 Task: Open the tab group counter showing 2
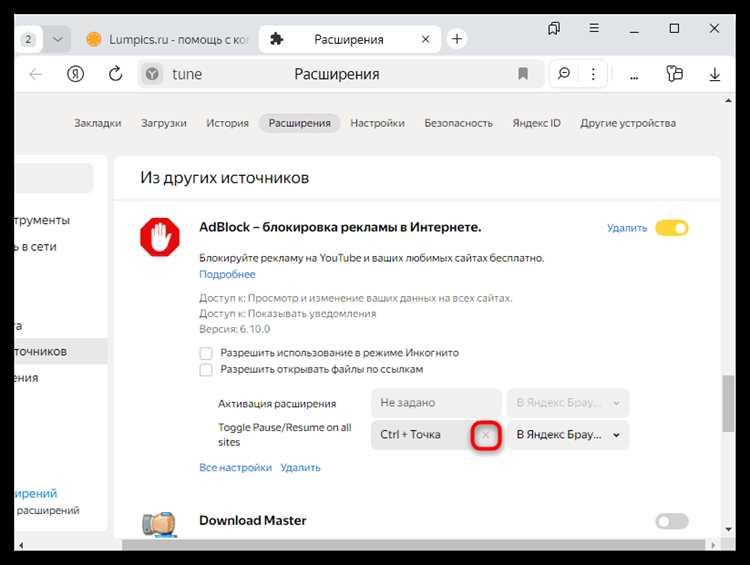pos(29,39)
